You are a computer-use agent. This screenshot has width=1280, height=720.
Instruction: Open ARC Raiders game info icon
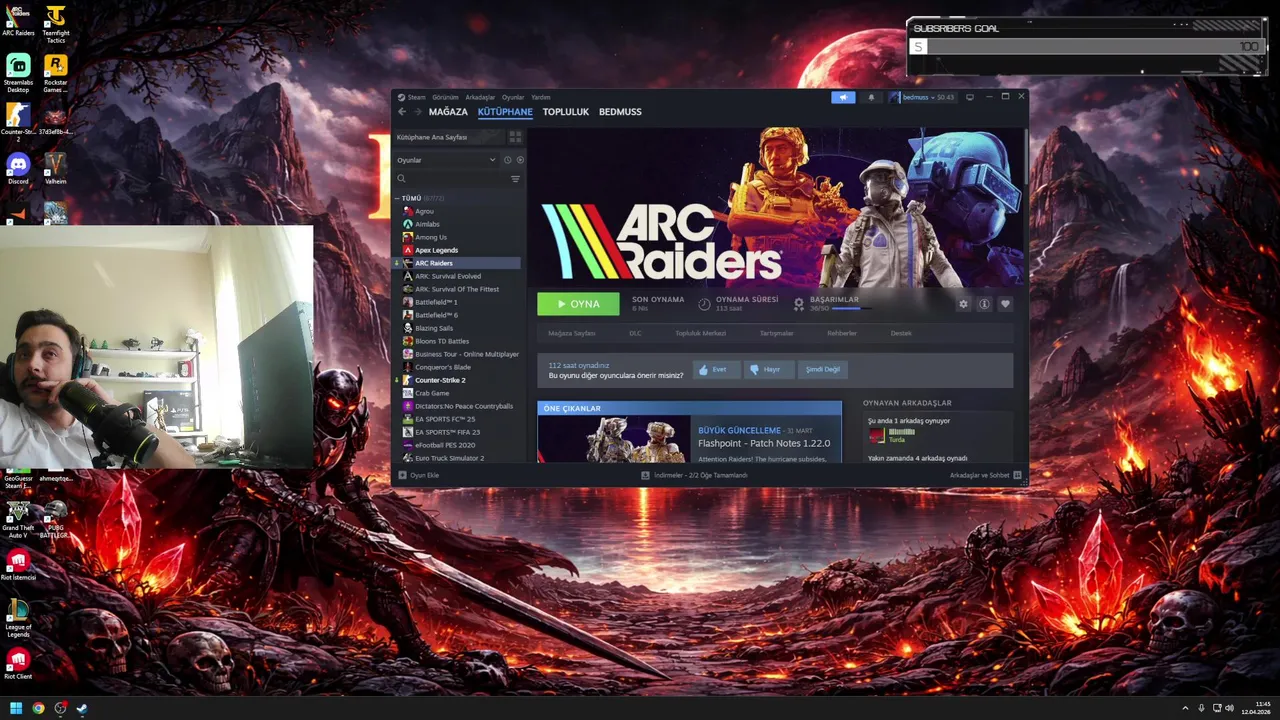coord(984,304)
